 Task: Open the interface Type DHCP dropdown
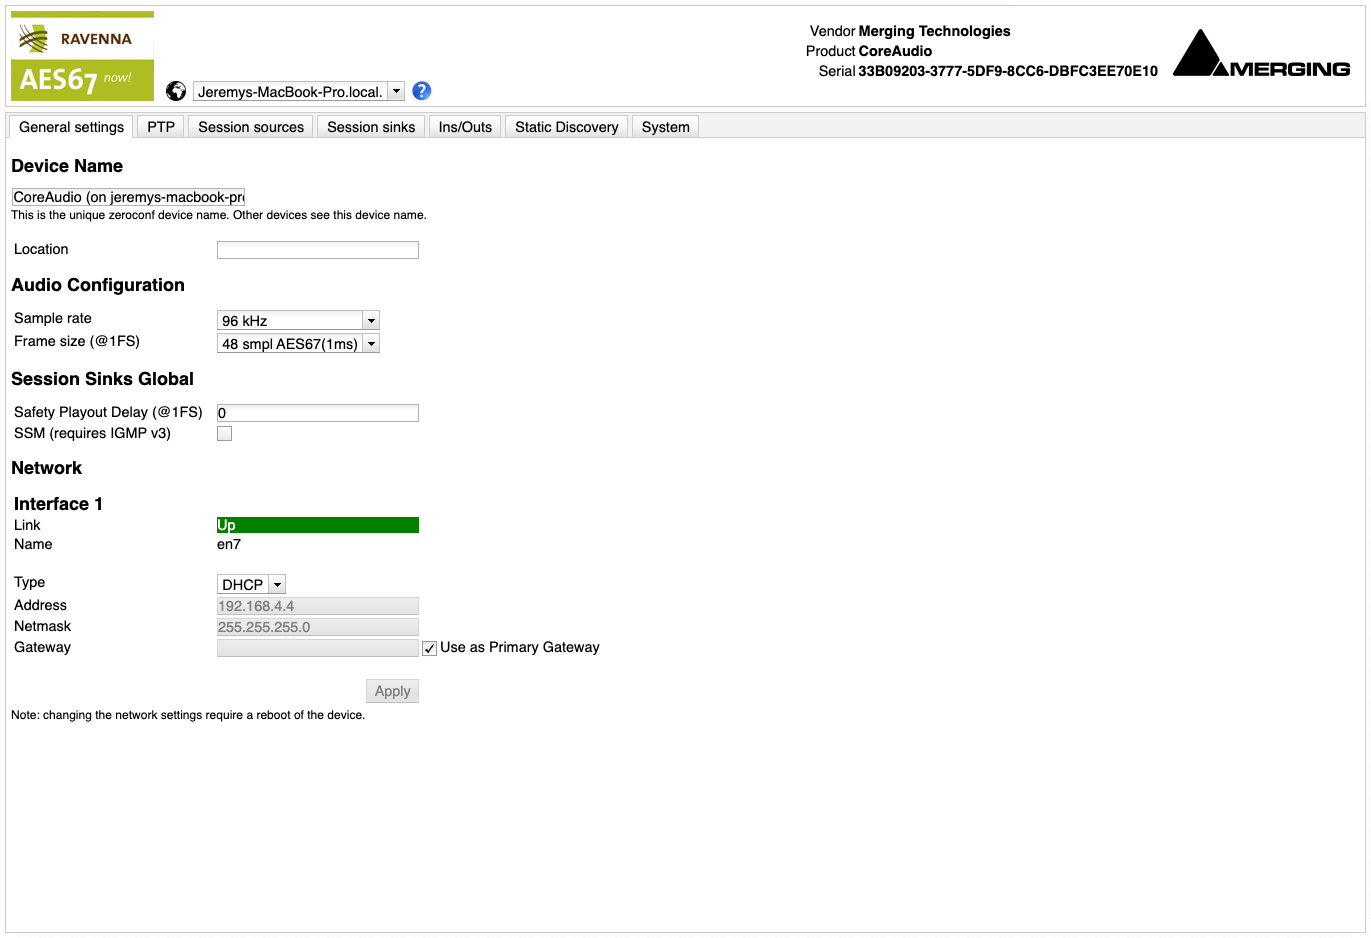[x=251, y=585]
